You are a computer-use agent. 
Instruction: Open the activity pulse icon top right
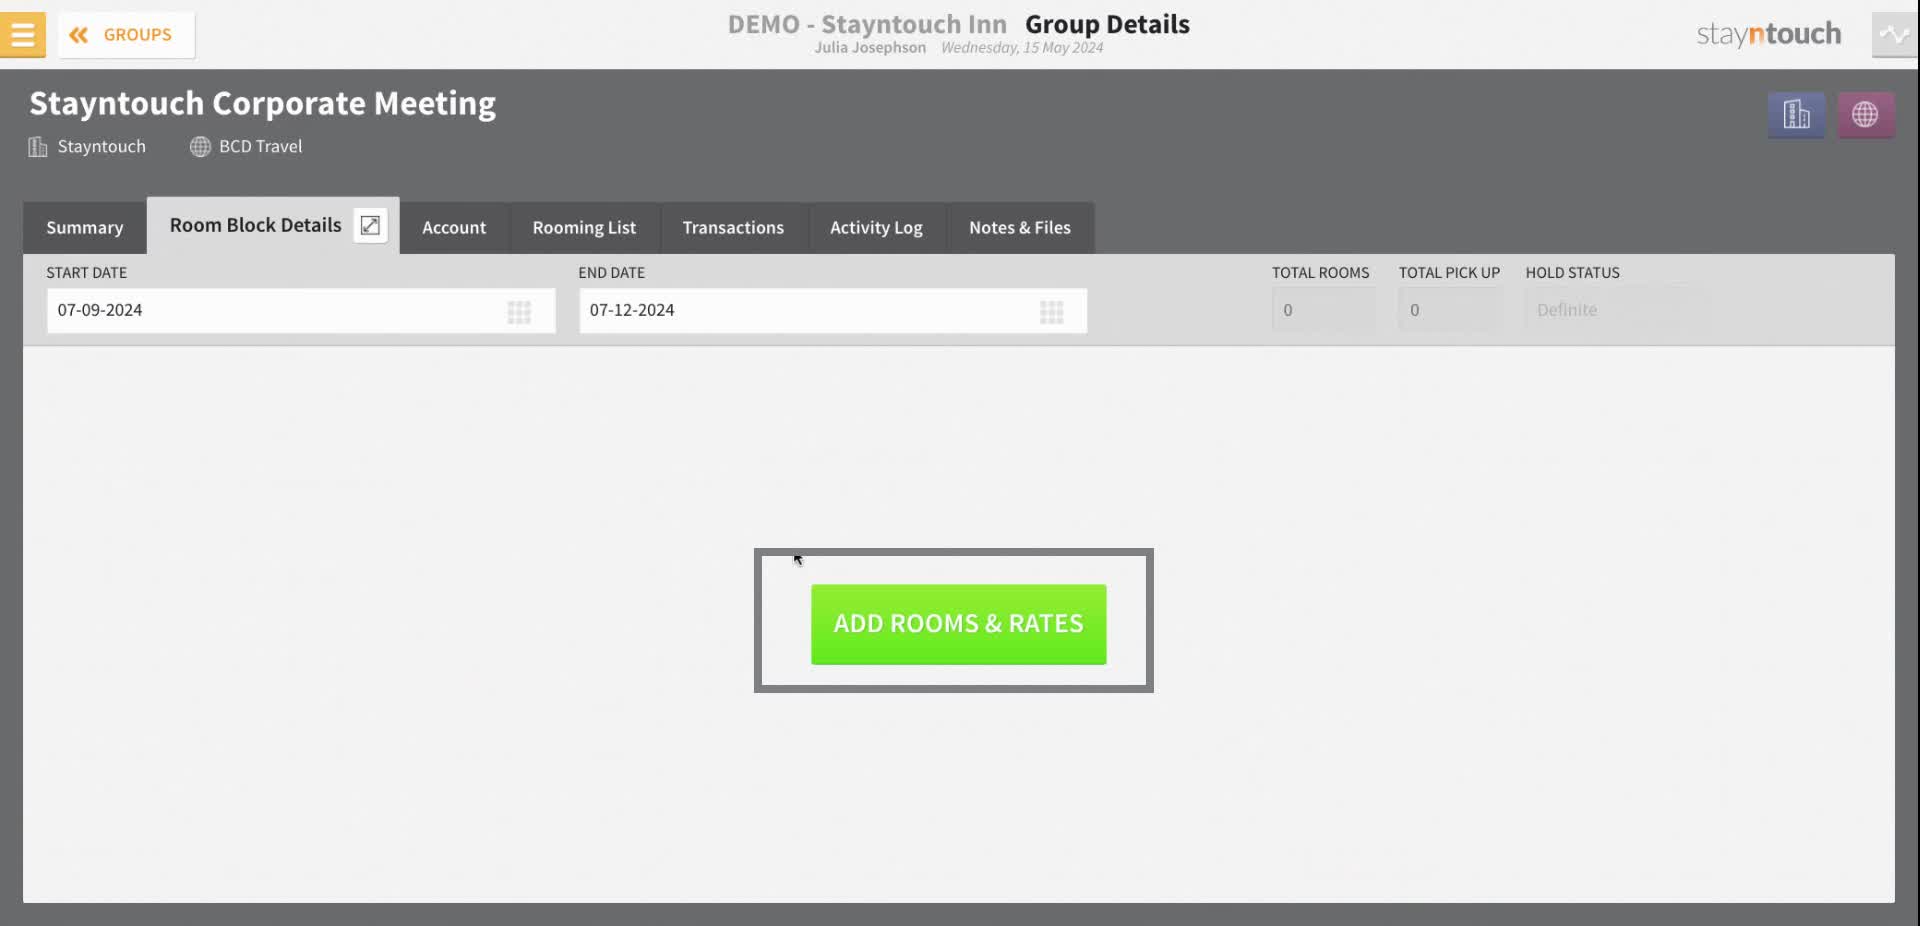1894,35
